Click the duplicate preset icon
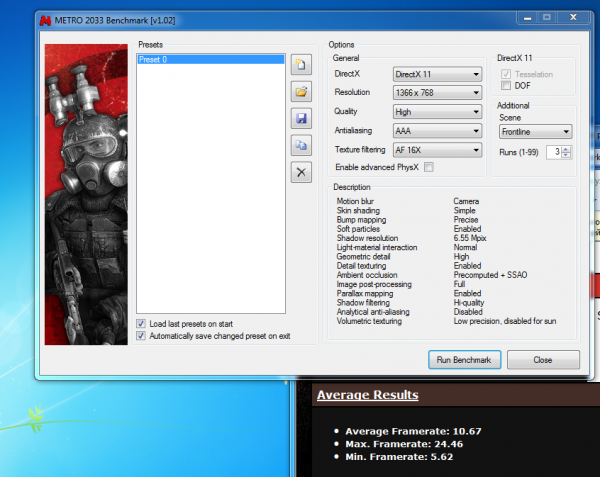This screenshot has width=600, height=477. click(x=300, y=146)
